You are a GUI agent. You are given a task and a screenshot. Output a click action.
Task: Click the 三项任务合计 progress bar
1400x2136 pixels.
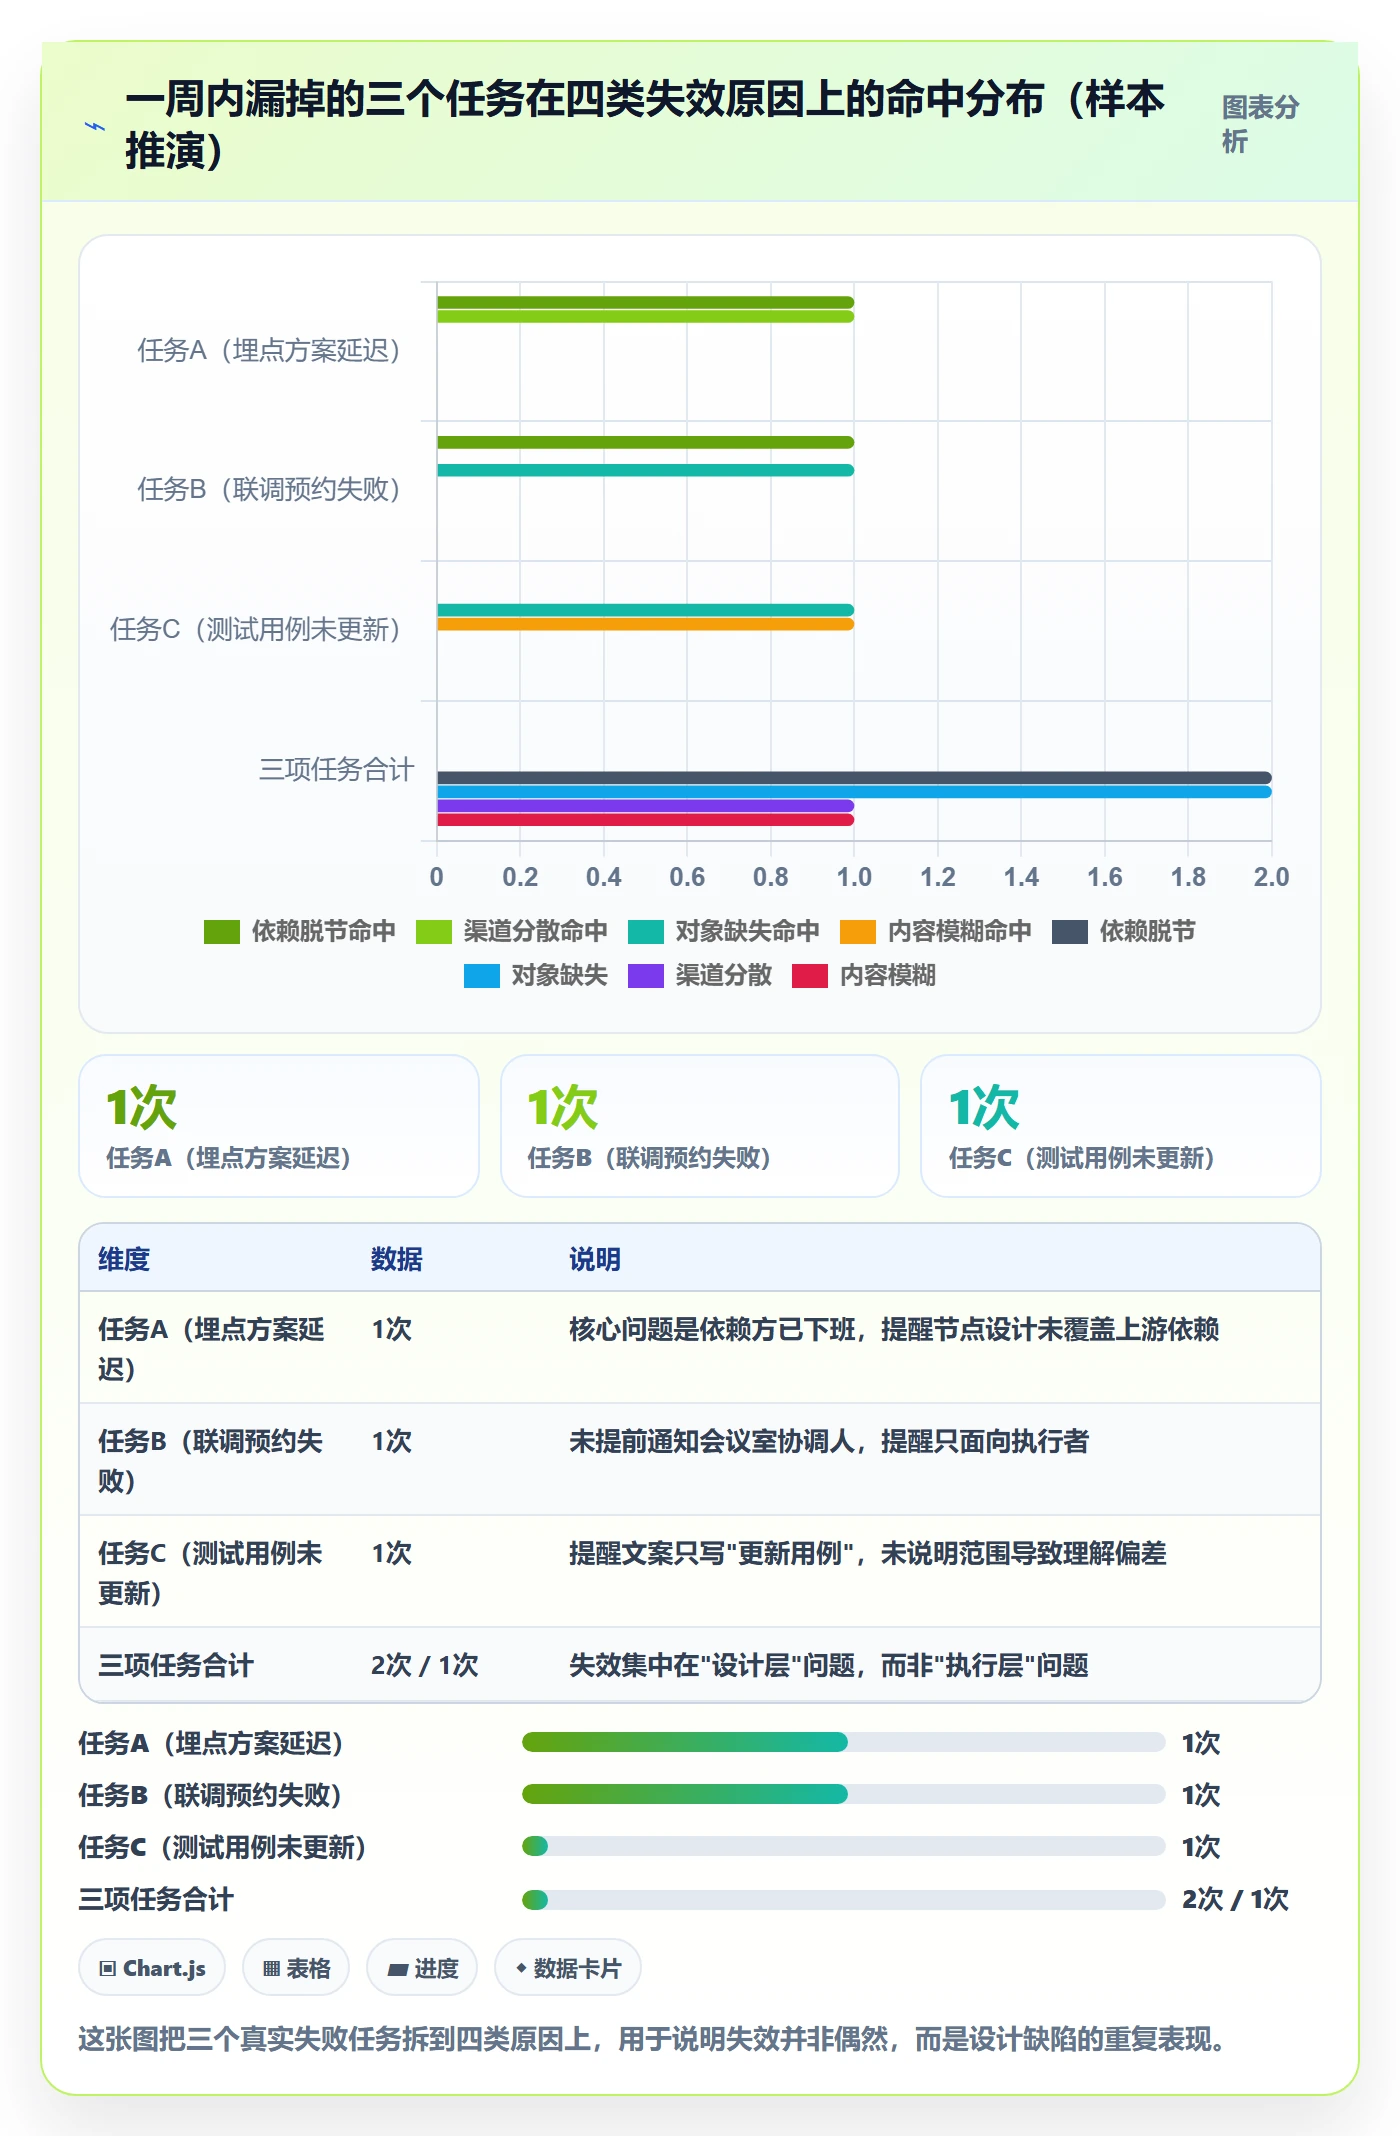click(x=843, y=1899)
